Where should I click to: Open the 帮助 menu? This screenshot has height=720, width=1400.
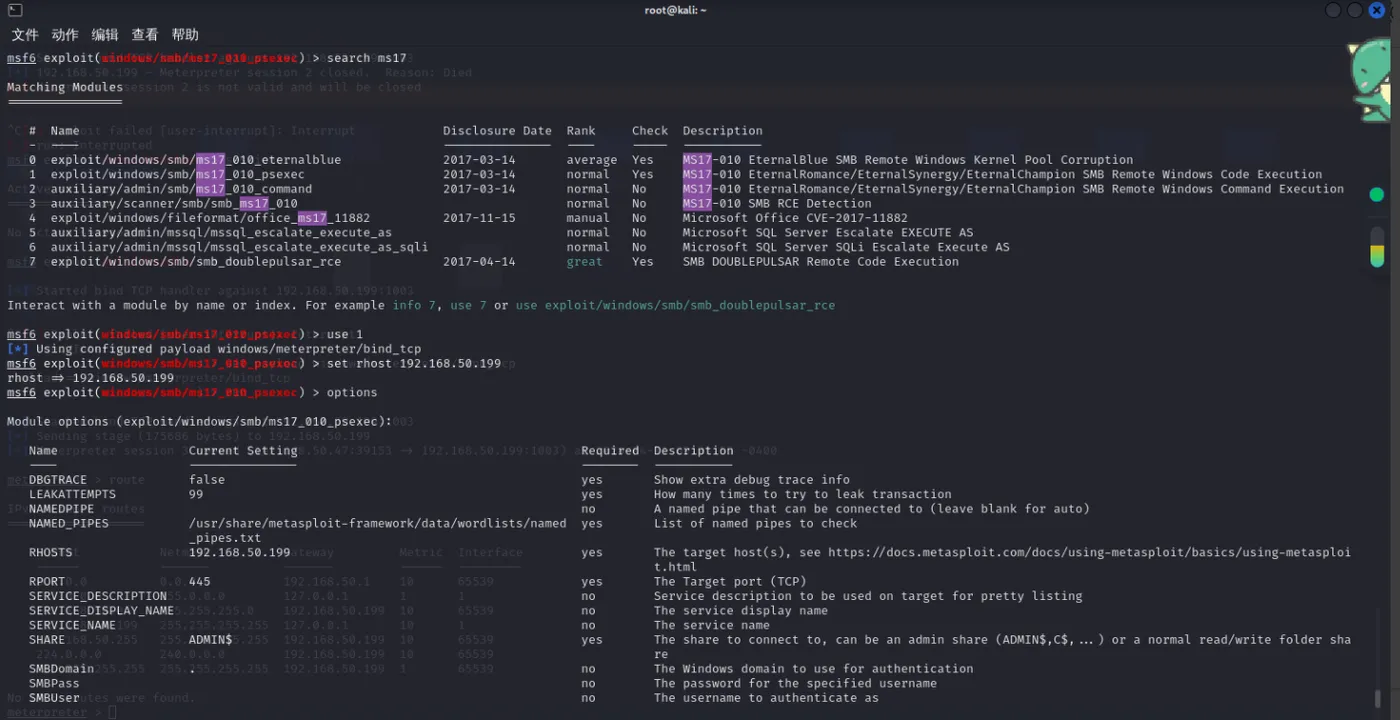(x=185, y=35)
